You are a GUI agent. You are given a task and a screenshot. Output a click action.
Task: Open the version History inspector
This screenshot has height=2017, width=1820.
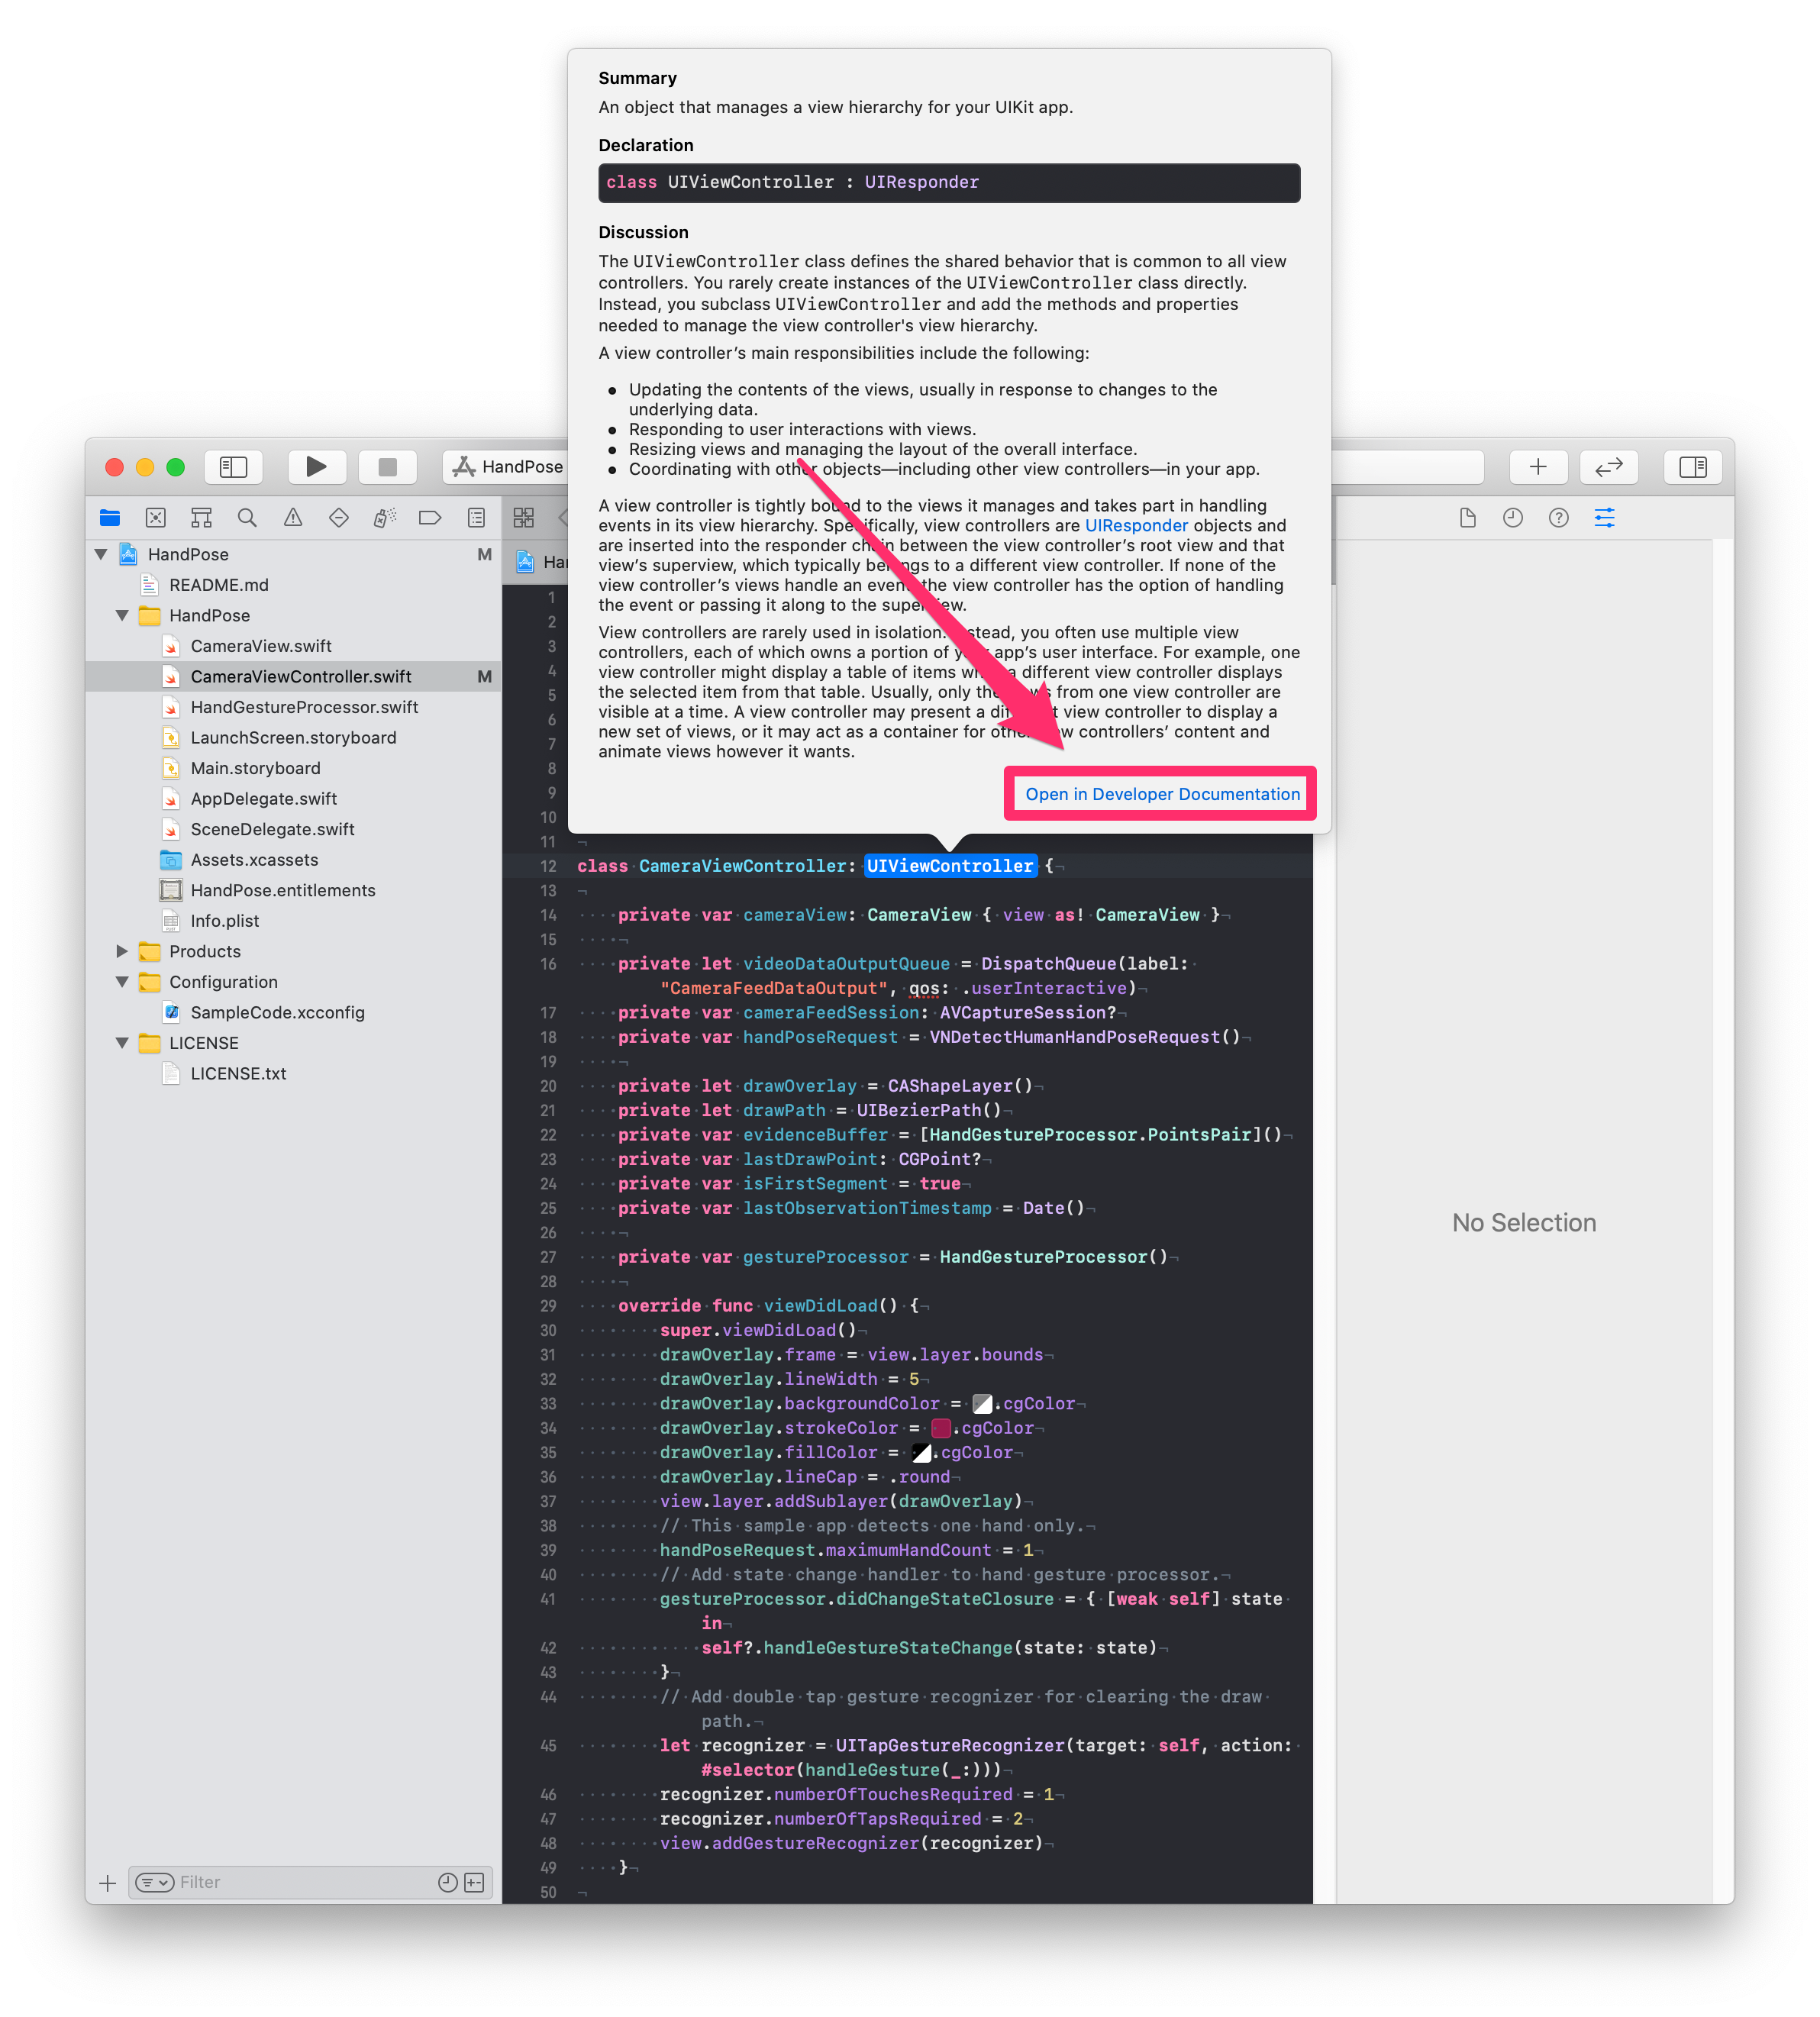(1512, 517)
